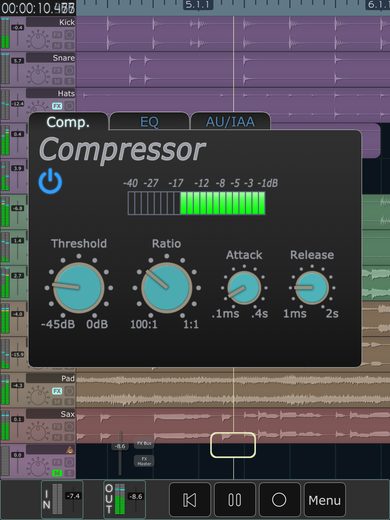Select the Snare track name

tap(51, 58)
